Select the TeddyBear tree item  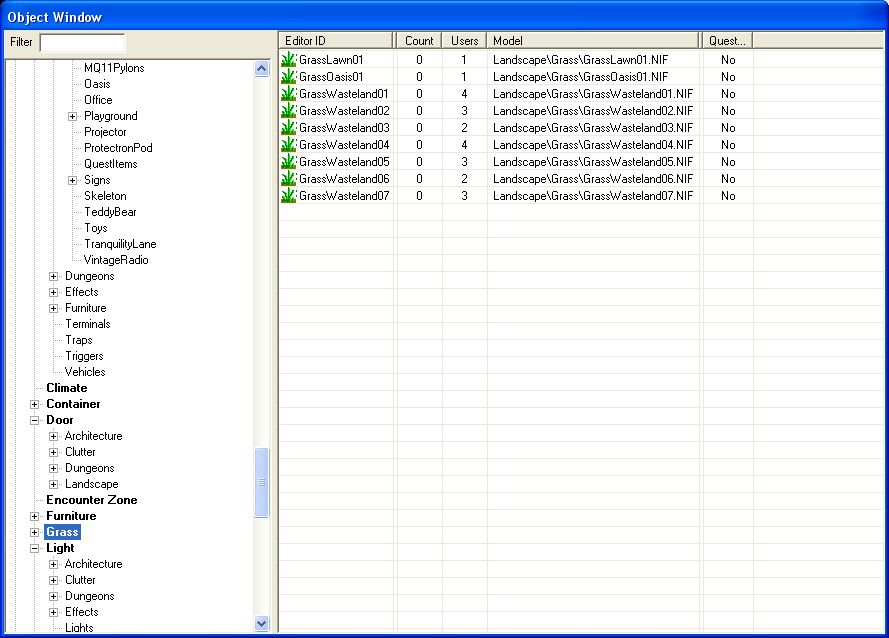pyautogui.click(x=111, y=212)
